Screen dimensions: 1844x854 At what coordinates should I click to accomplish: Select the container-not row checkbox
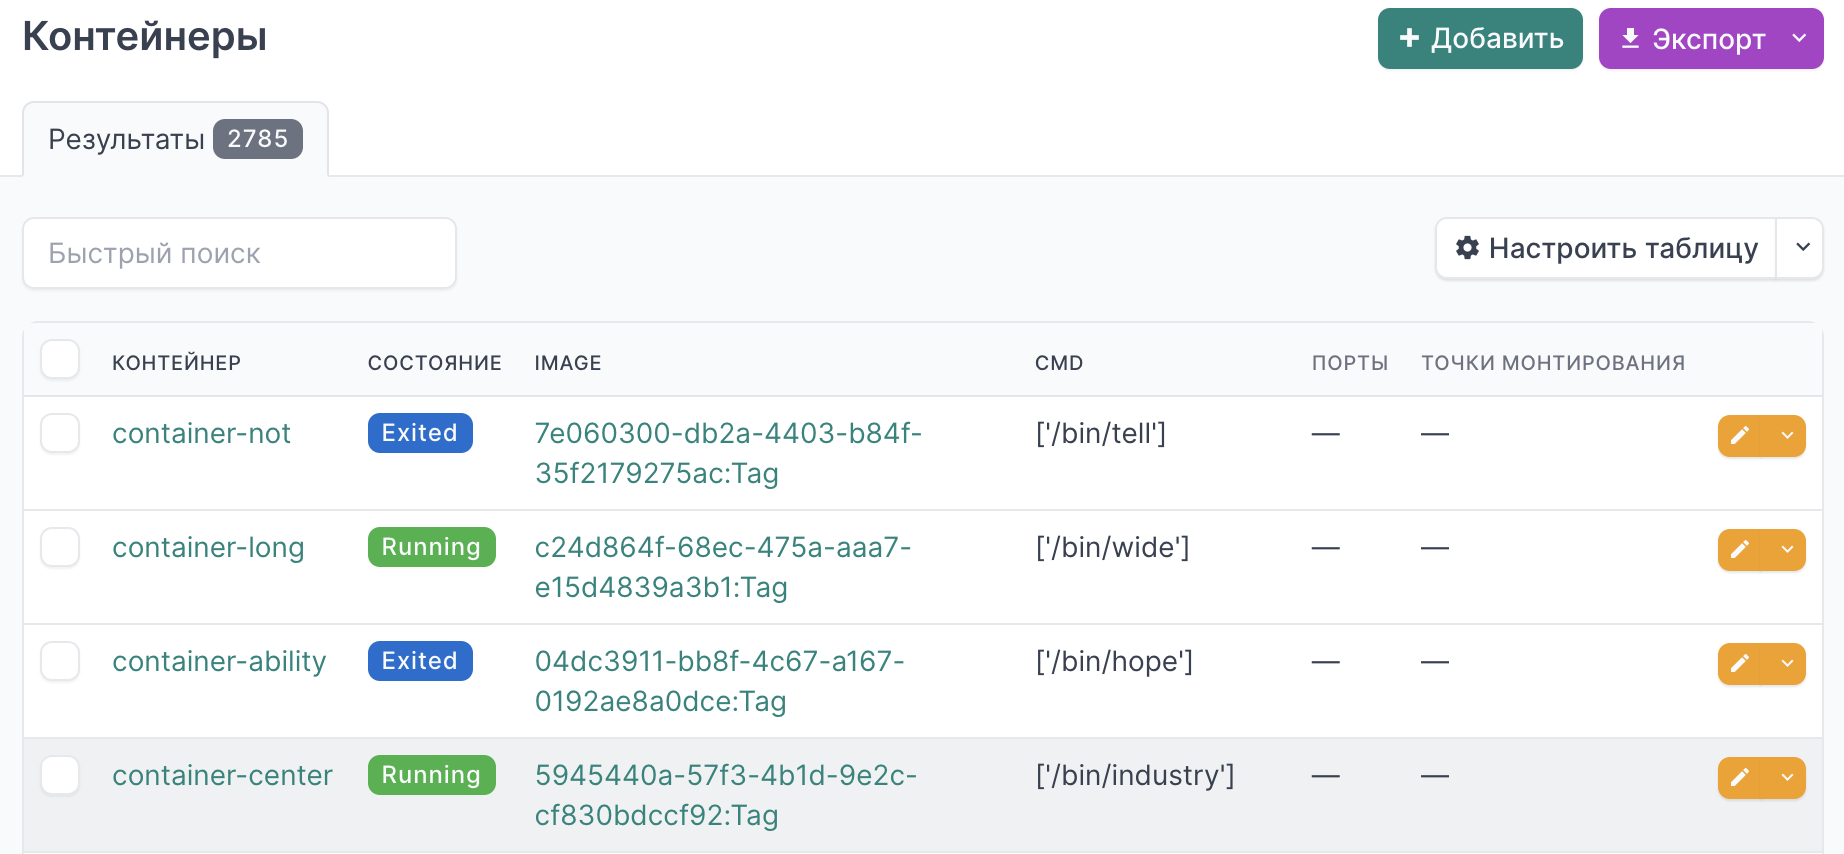point(60,433)
